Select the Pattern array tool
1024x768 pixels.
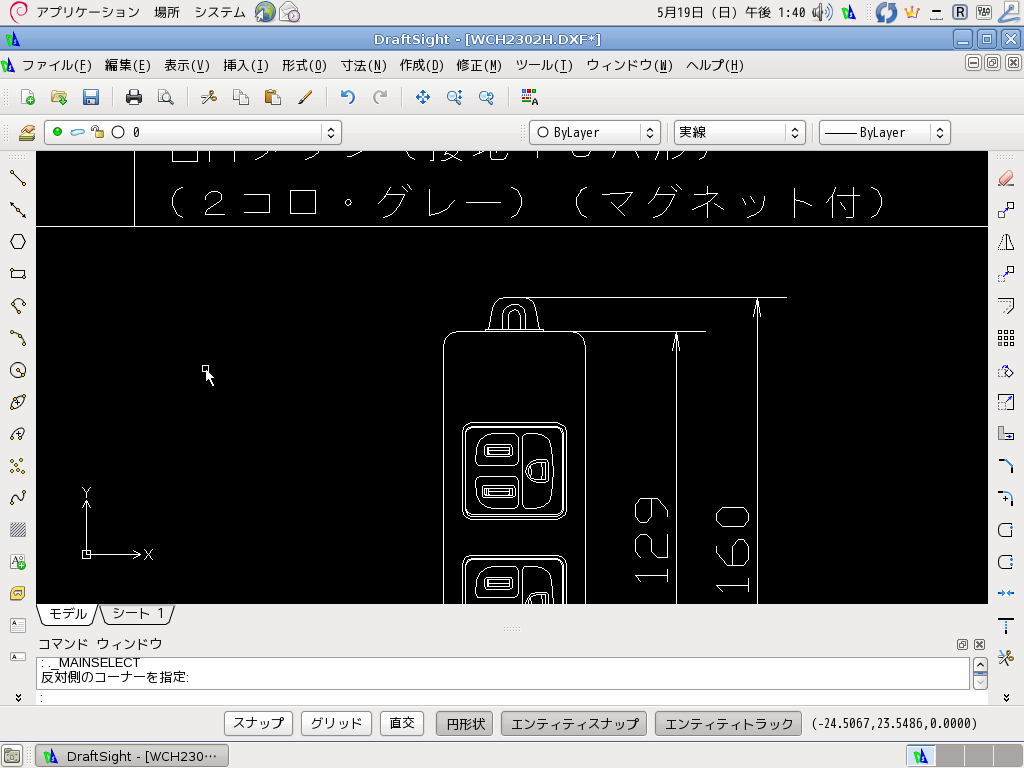[1006, 338]
